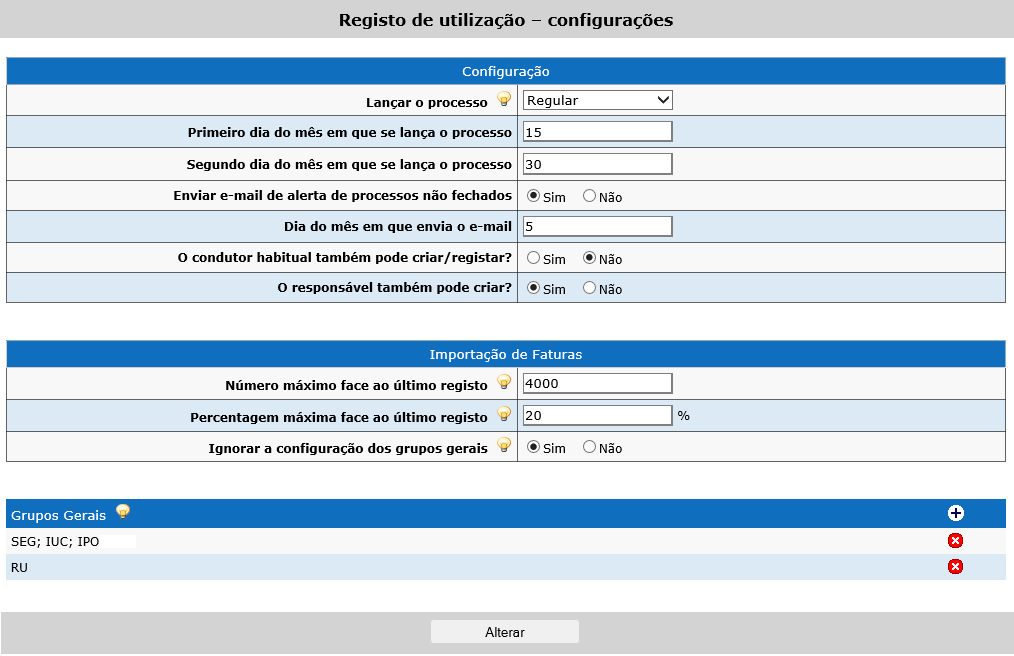Select Não for Enviar e-mail de alerta

click(589, 195)
